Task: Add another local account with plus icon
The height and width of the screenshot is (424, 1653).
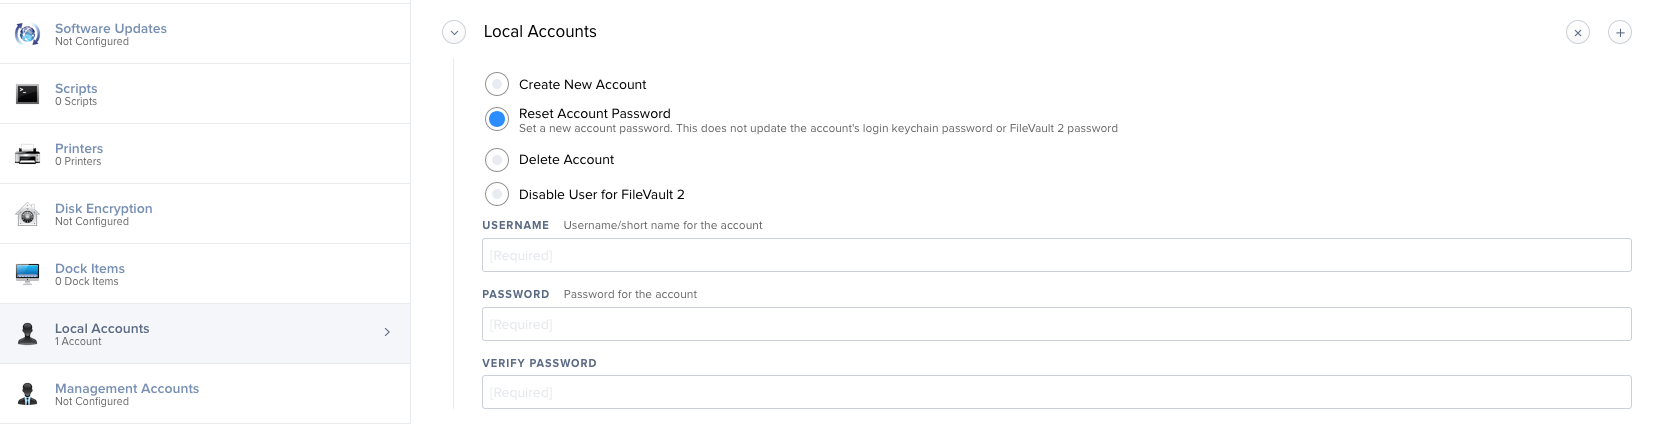Action: click(x=1619, y=33)
